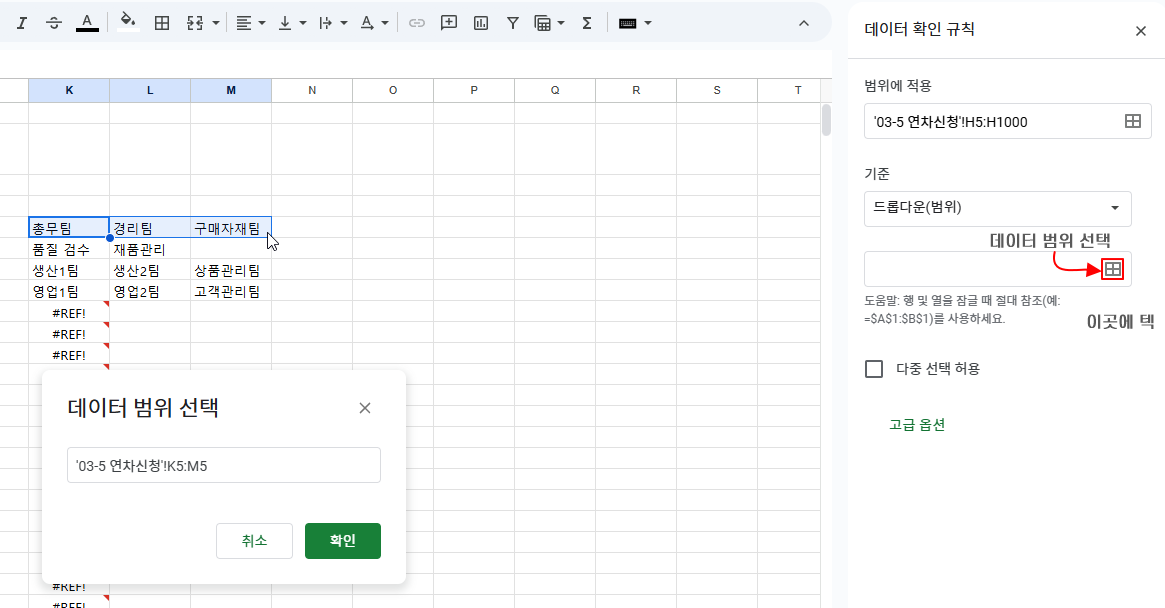Click grid icon in 범위에 적용 field
Viewport: 1165px width, 608px height.
click(x=1132, y=121)
